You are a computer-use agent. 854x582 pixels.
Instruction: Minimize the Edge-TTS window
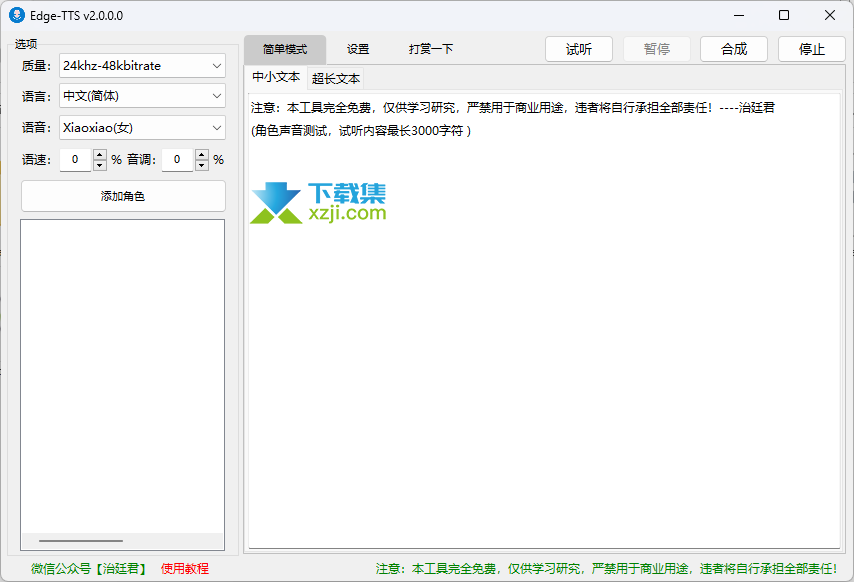739,15
